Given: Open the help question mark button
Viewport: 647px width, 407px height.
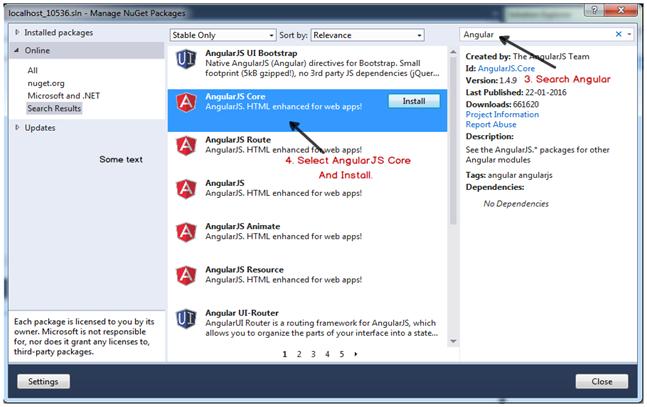Looking at the screenshot, I should (x=595, y=10).
